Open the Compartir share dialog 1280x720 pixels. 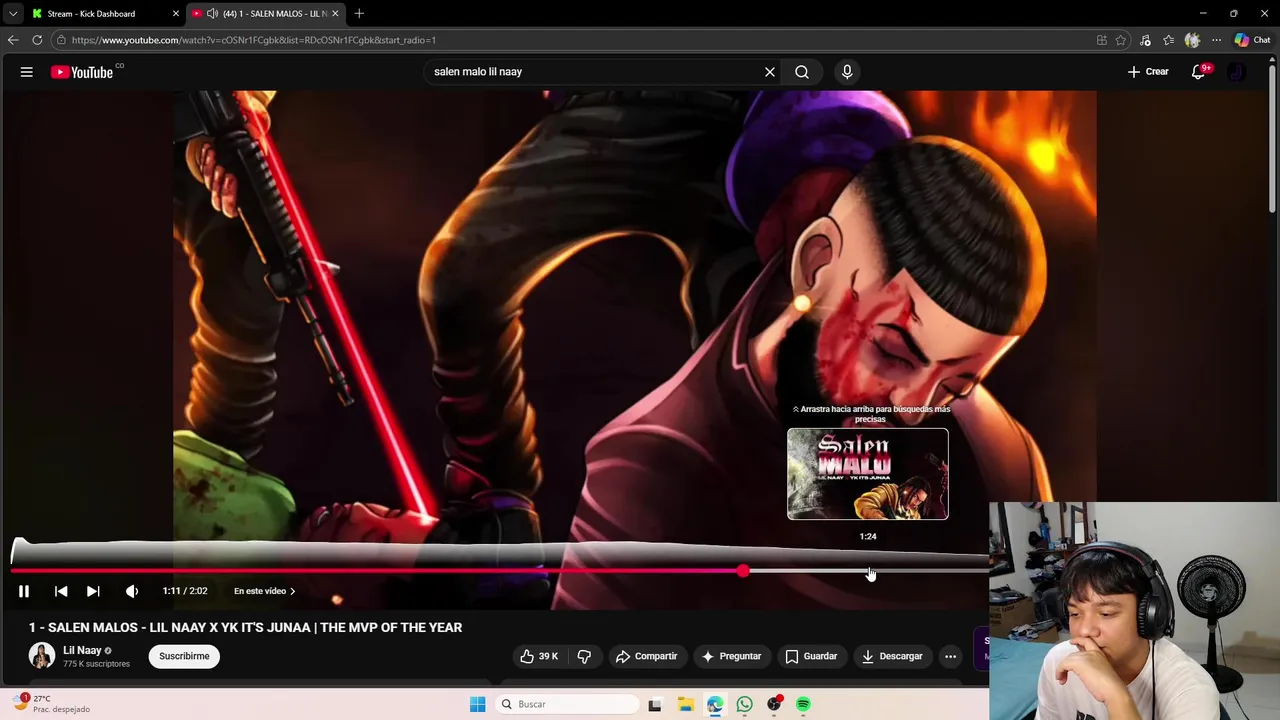pyautogui.click(x=646, y=656)
